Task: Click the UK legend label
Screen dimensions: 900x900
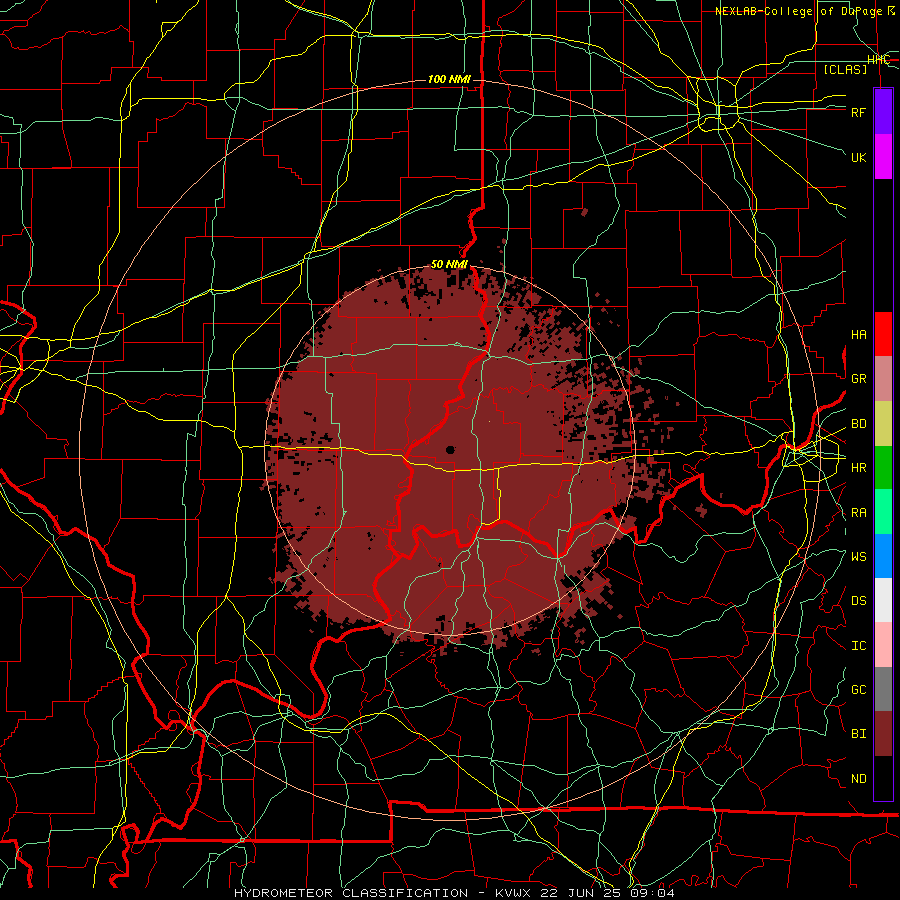Action: pyautogui.click(x=858, y=157)
